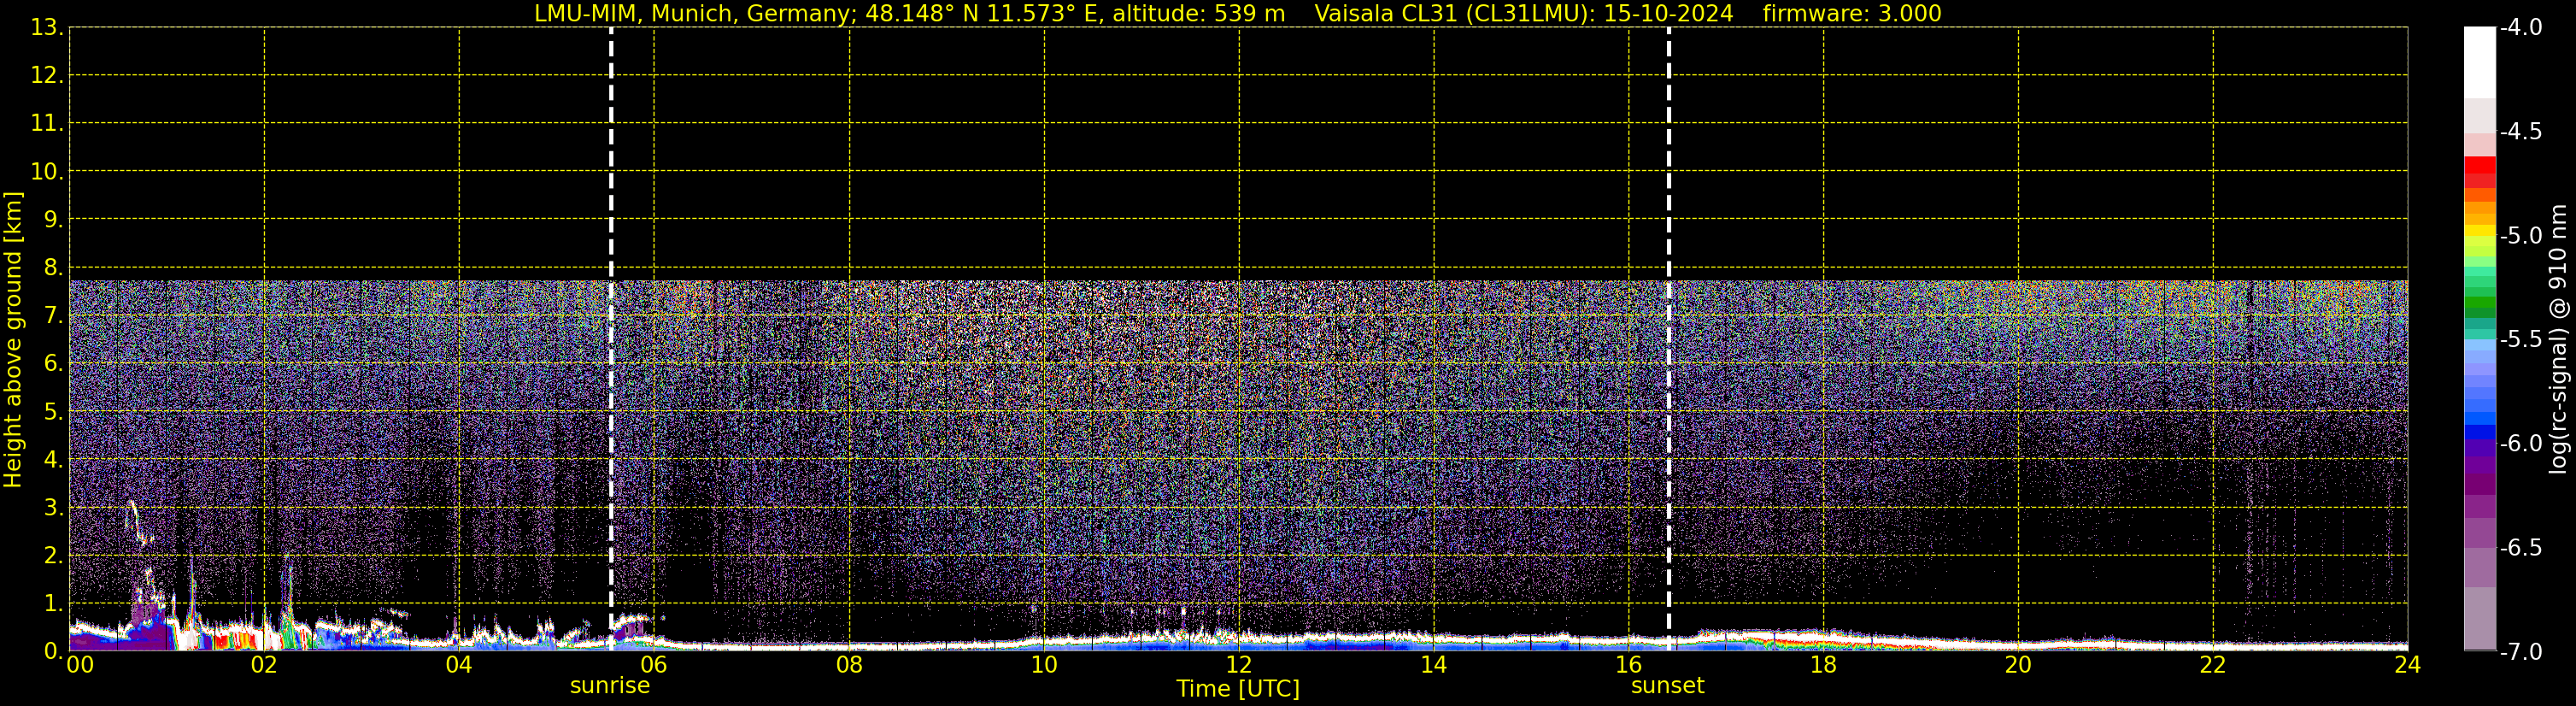Click the station title 'LMU-MIM, Munich, Germany'
The width and height of the screenshot is (2576, 706).
point(691,14)
